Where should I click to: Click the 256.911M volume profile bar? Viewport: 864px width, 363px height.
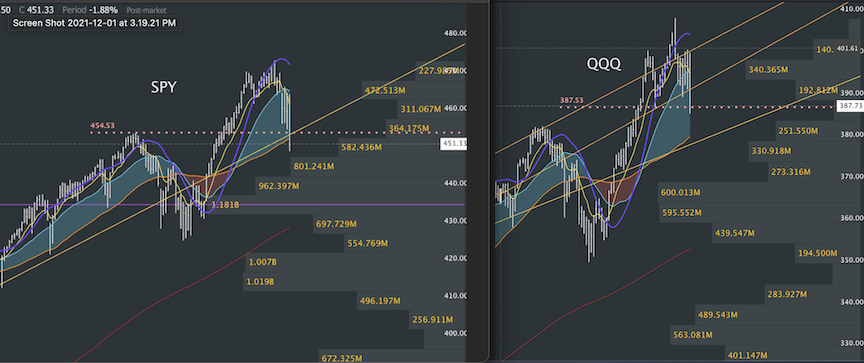point(438,319)
